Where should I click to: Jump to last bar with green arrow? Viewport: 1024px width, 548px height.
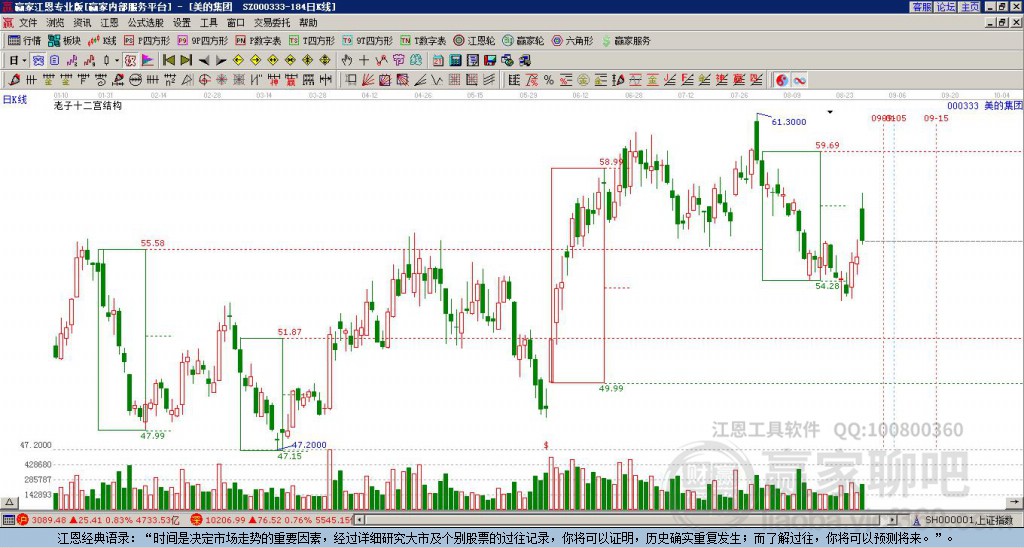pos(186,60)
